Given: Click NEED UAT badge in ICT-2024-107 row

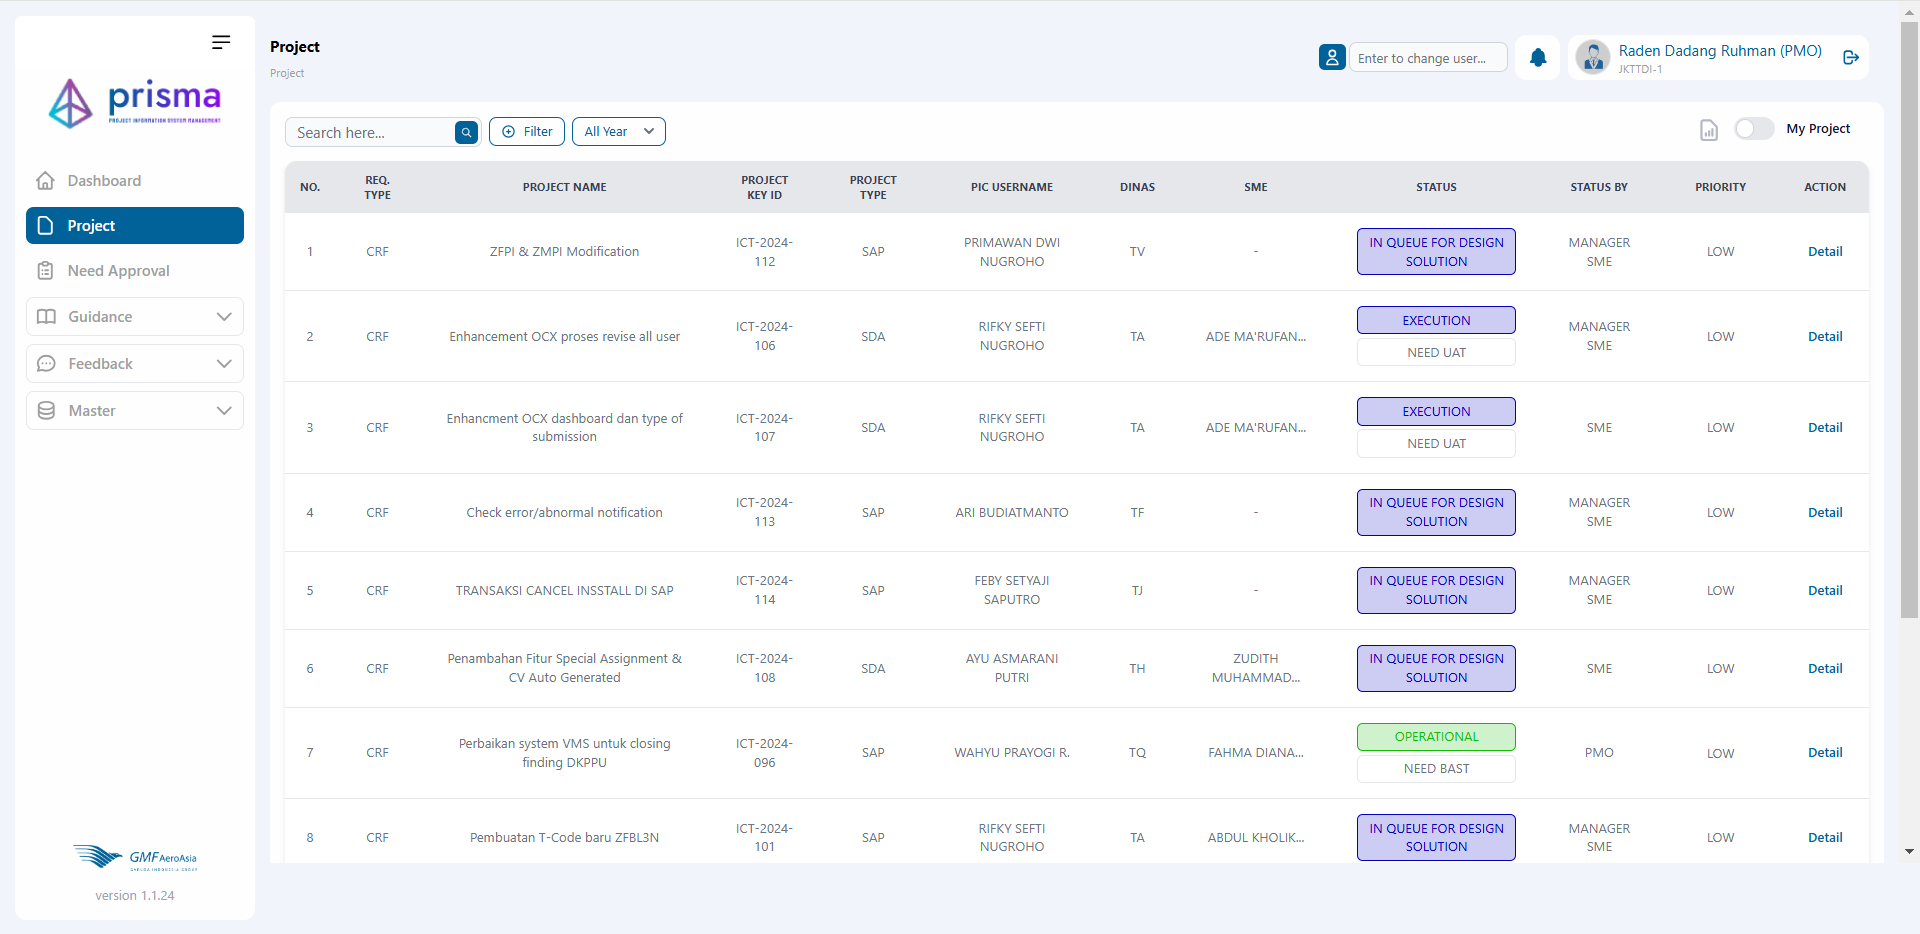Looking at the screenshot, I should (1436, 444).
